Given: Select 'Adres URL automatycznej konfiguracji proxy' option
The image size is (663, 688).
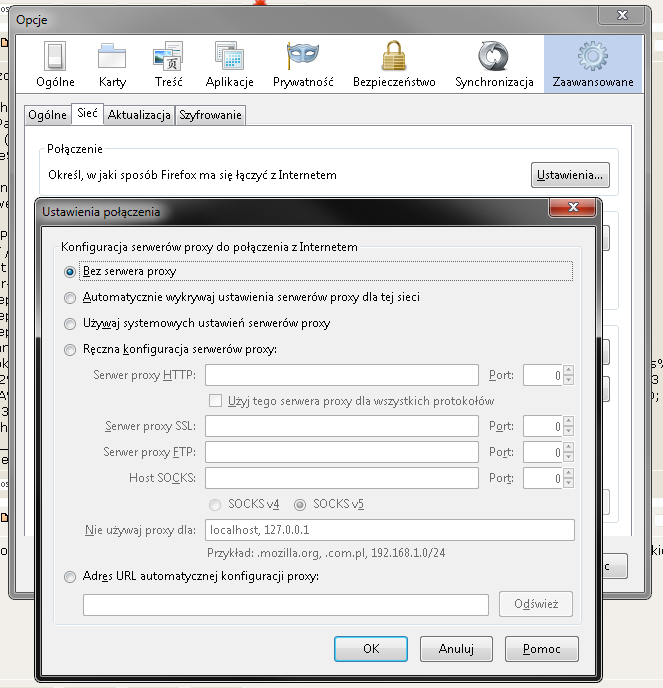Looking at the screenshot, I should [x=70, y=577].
